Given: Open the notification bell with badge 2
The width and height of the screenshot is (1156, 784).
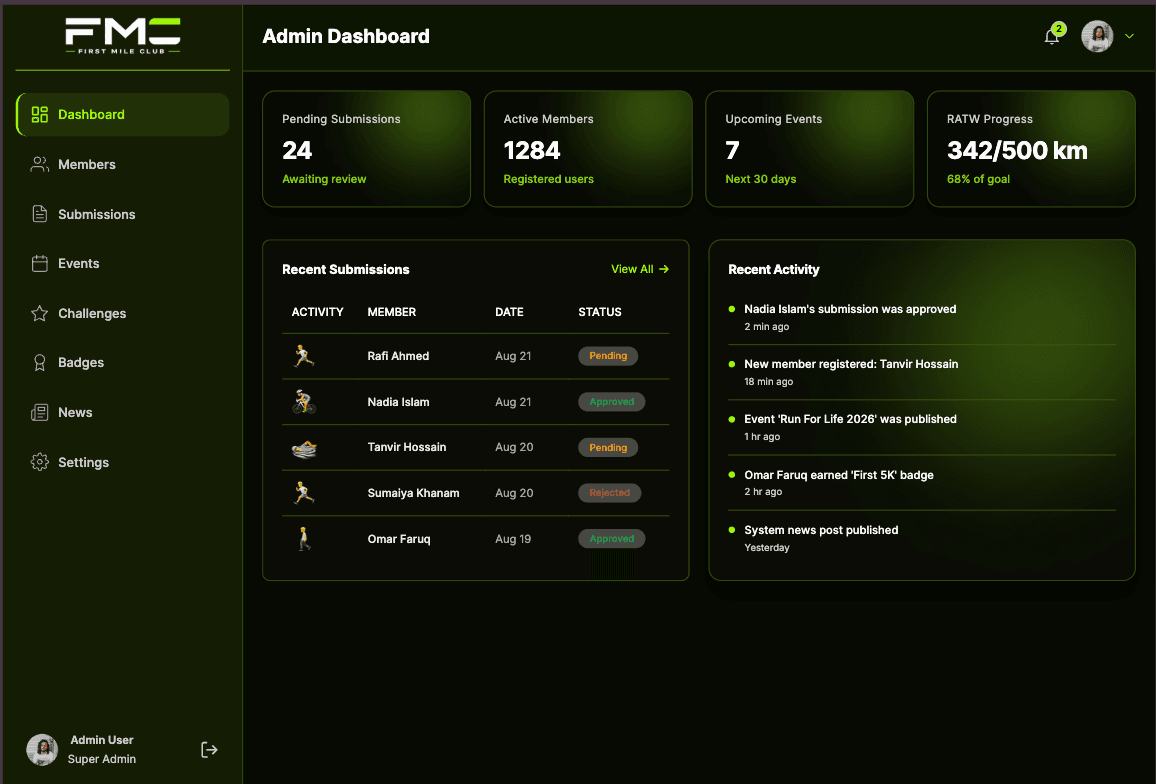Looking at the screenshot, I should pos(1053,35).
